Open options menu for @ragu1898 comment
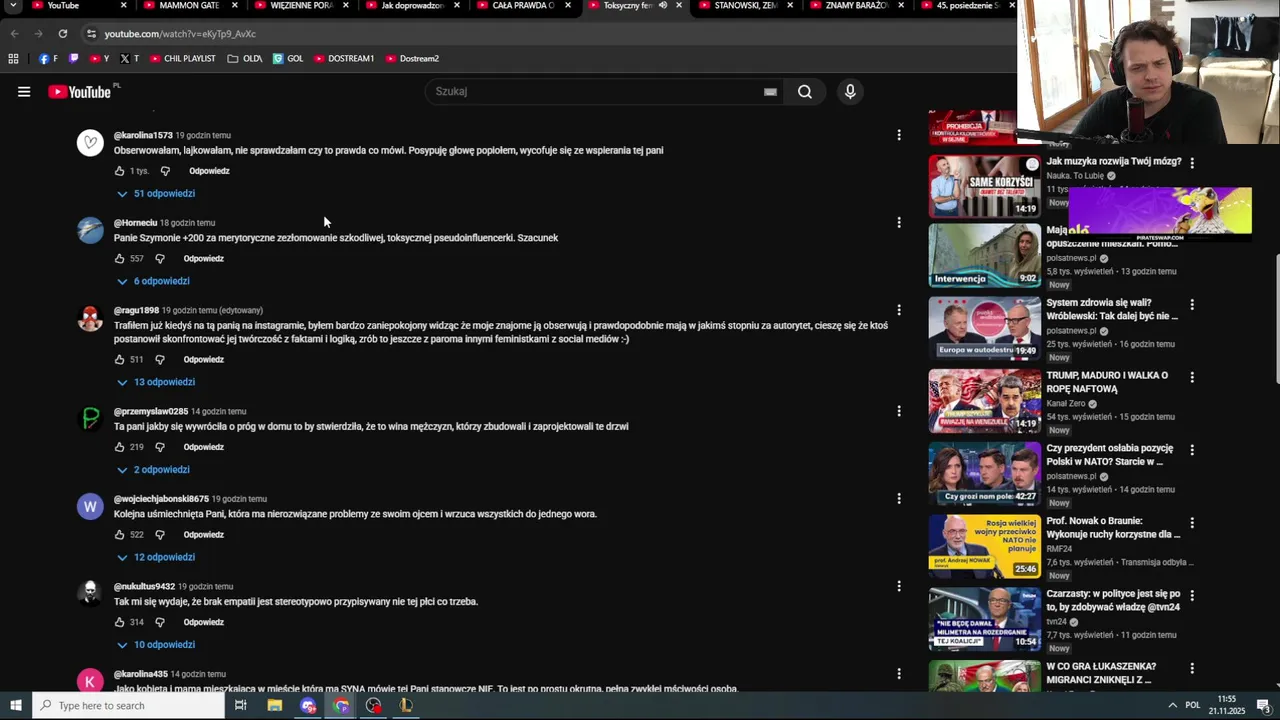1280x720 pixels. pos(899,310)
